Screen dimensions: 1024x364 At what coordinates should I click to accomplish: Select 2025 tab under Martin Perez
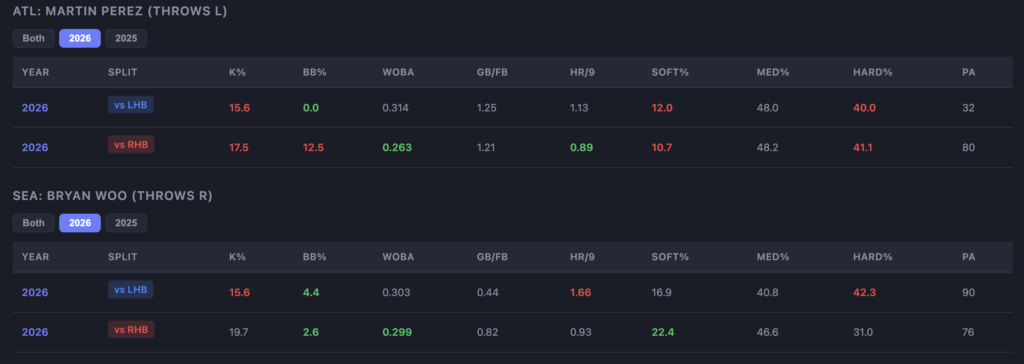click(x=126, y=39)
